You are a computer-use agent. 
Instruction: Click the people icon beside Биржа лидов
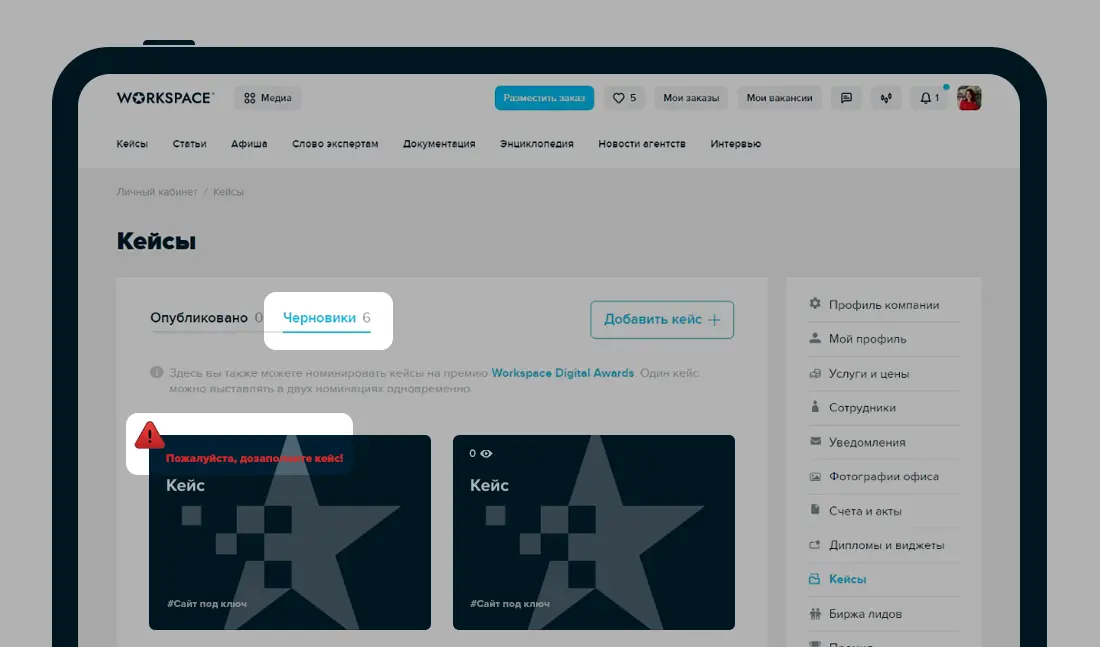814,613
